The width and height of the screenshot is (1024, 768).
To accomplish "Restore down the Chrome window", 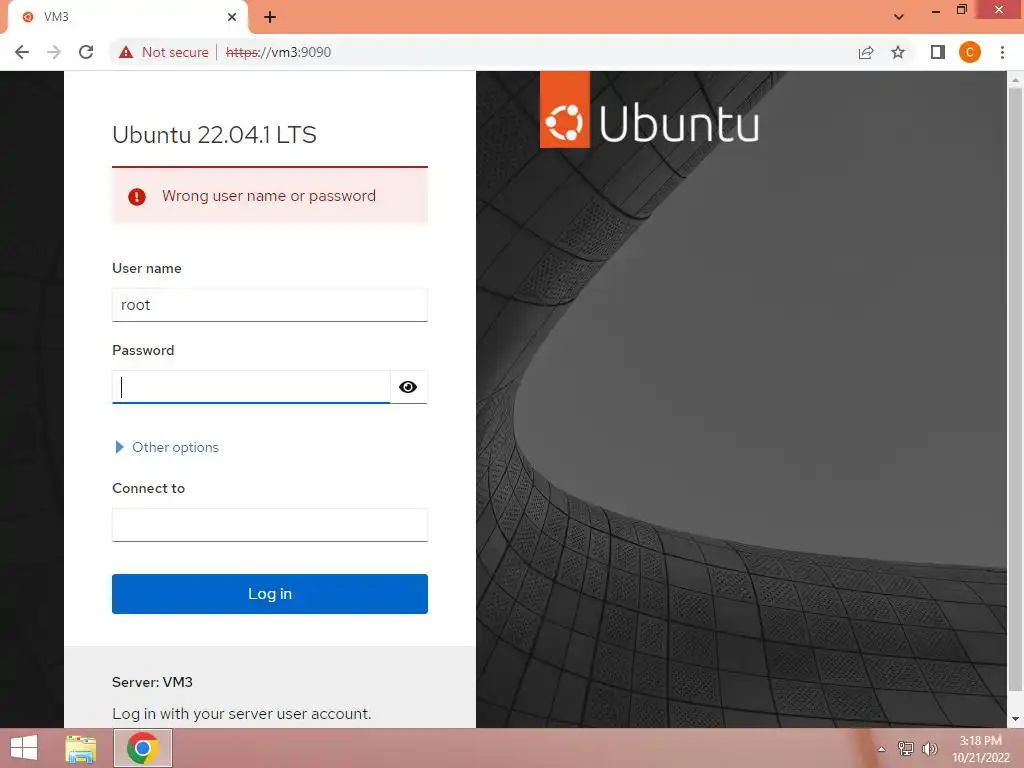I will click(961, 10).
